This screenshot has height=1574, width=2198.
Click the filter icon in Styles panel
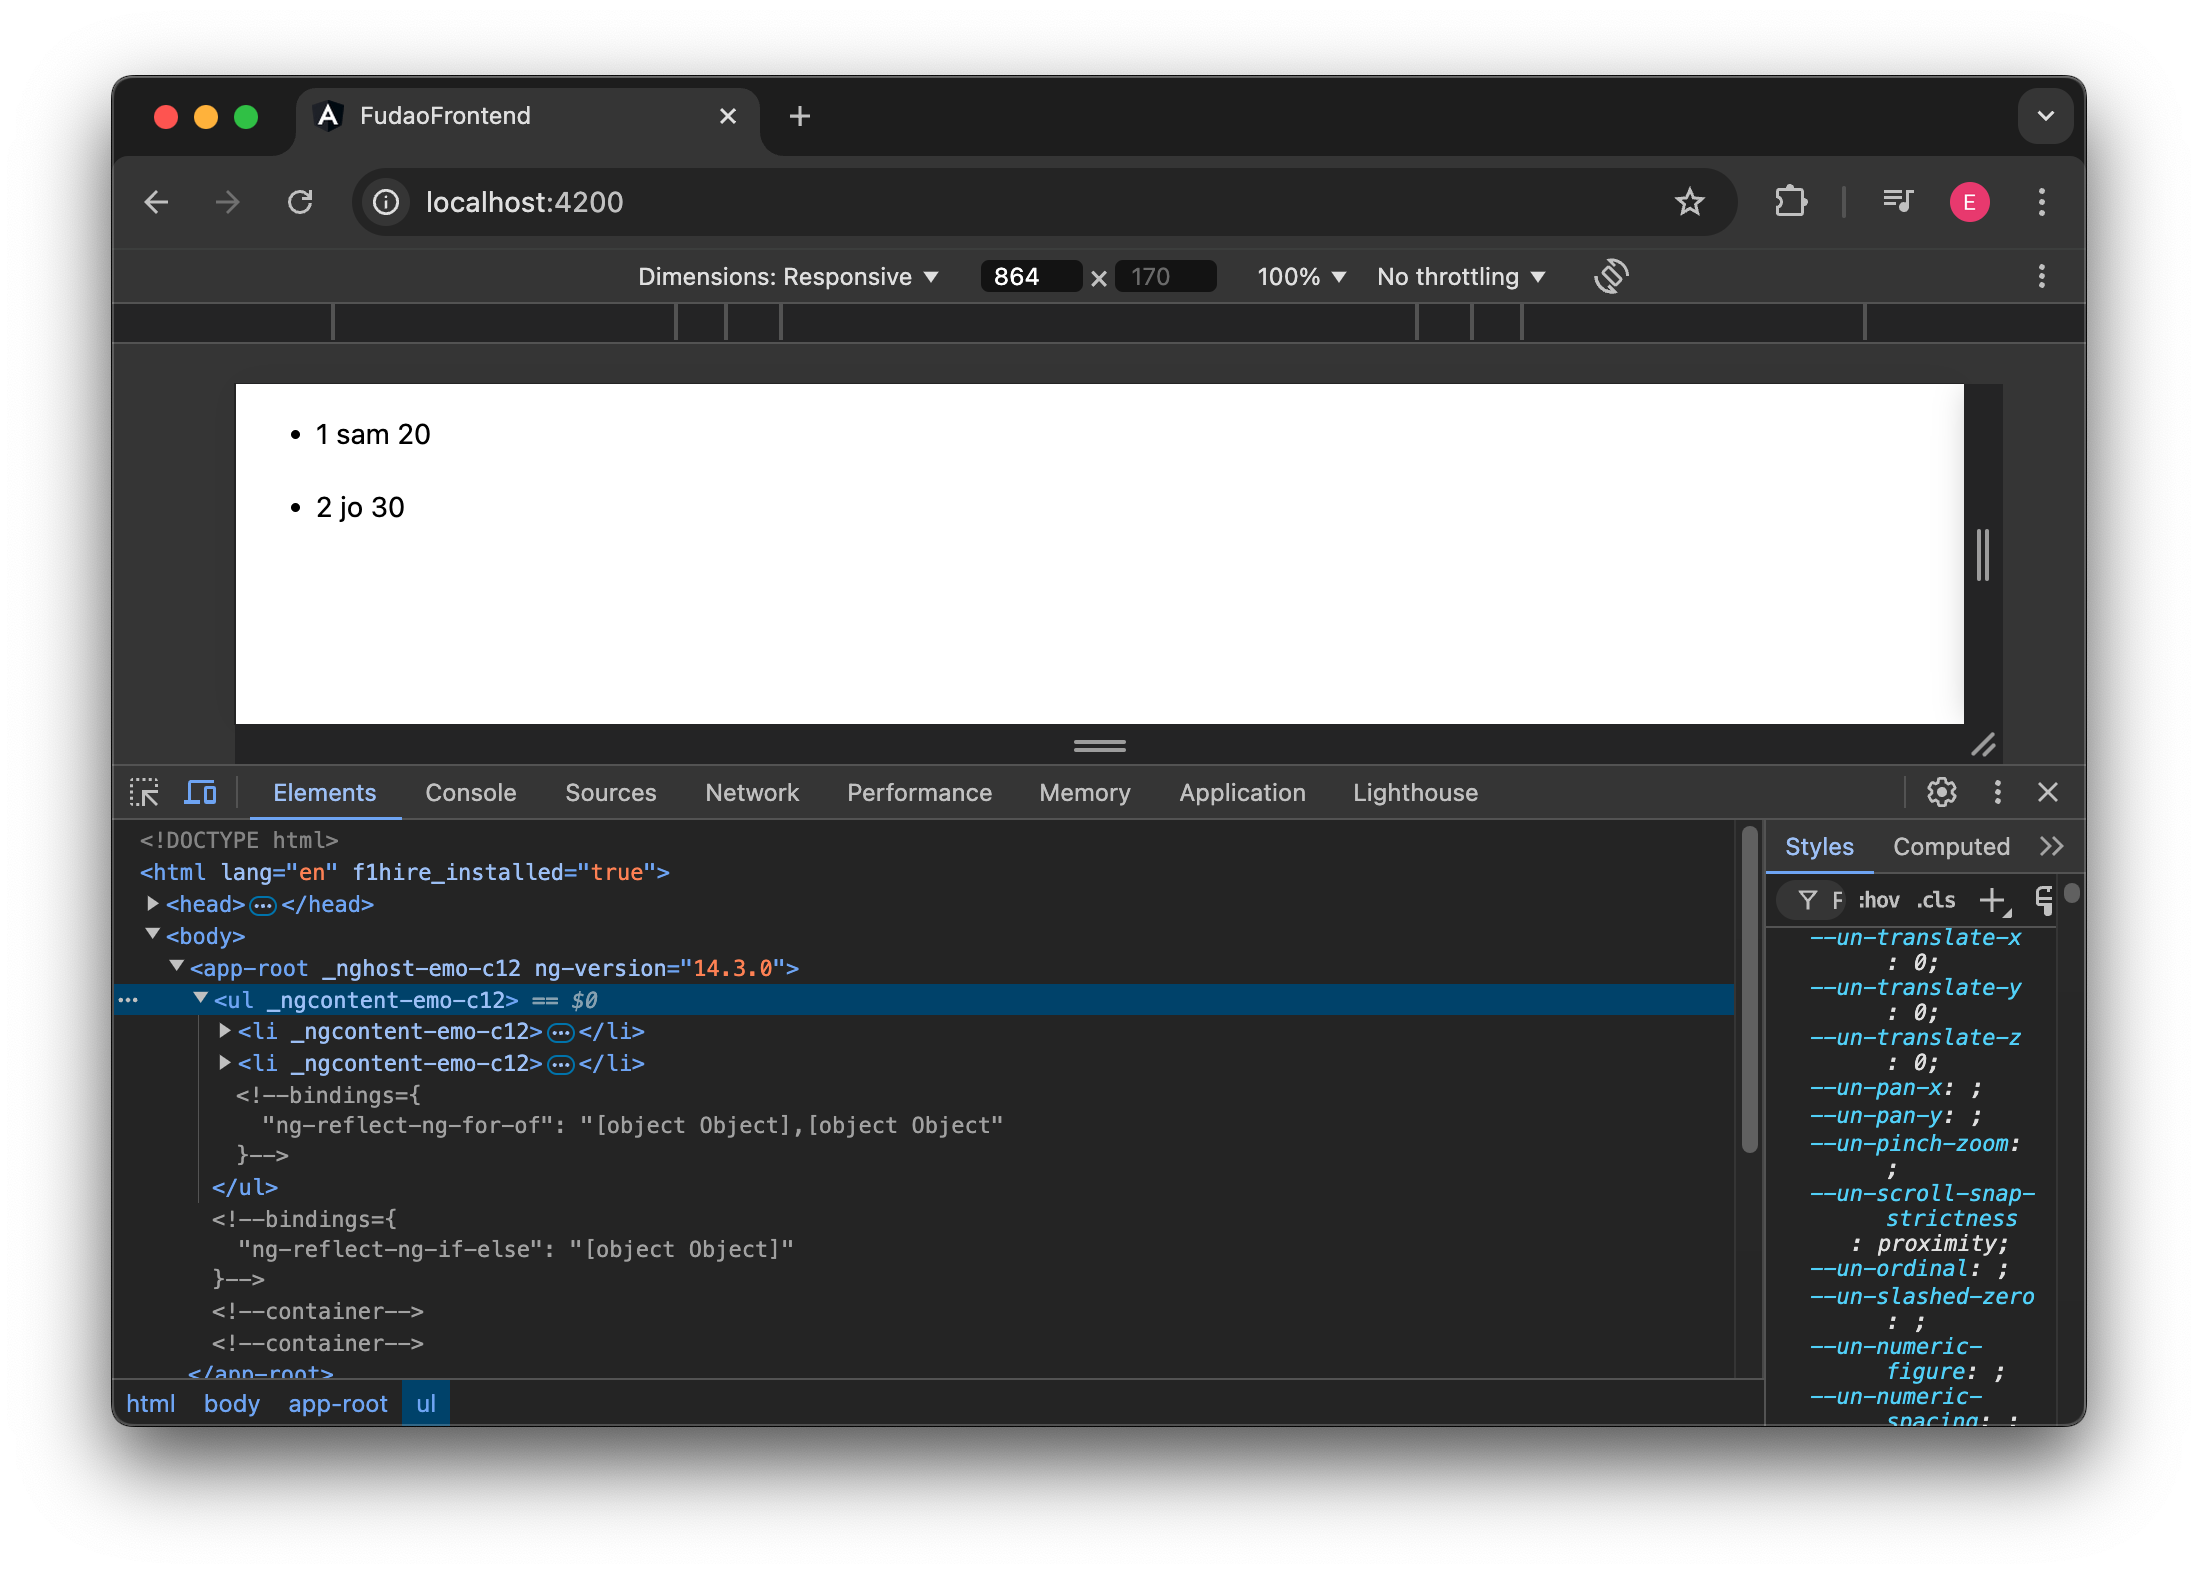click(1809, 899)
